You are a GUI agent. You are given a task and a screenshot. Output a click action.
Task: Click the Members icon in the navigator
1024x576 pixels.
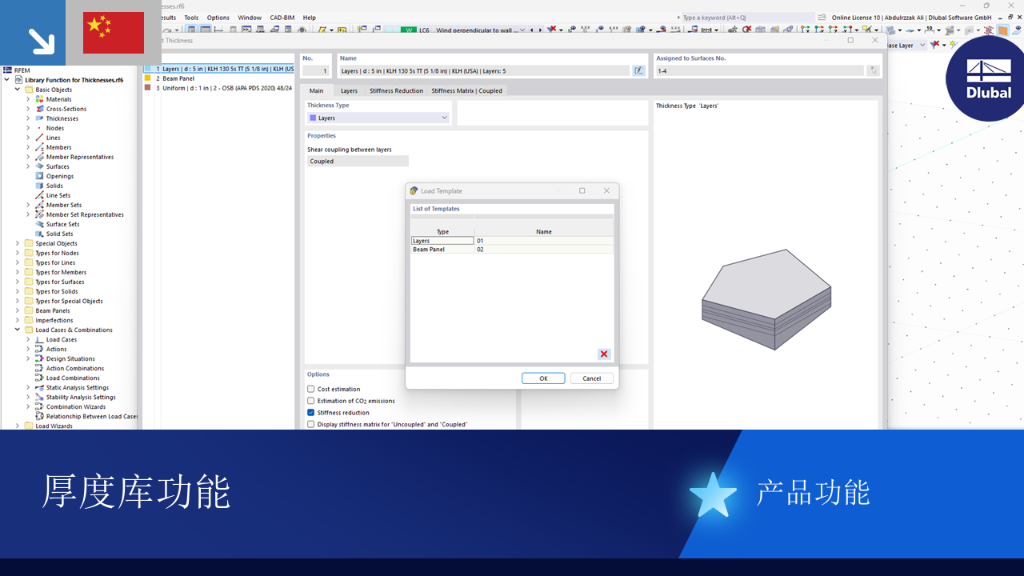(39, 147)
